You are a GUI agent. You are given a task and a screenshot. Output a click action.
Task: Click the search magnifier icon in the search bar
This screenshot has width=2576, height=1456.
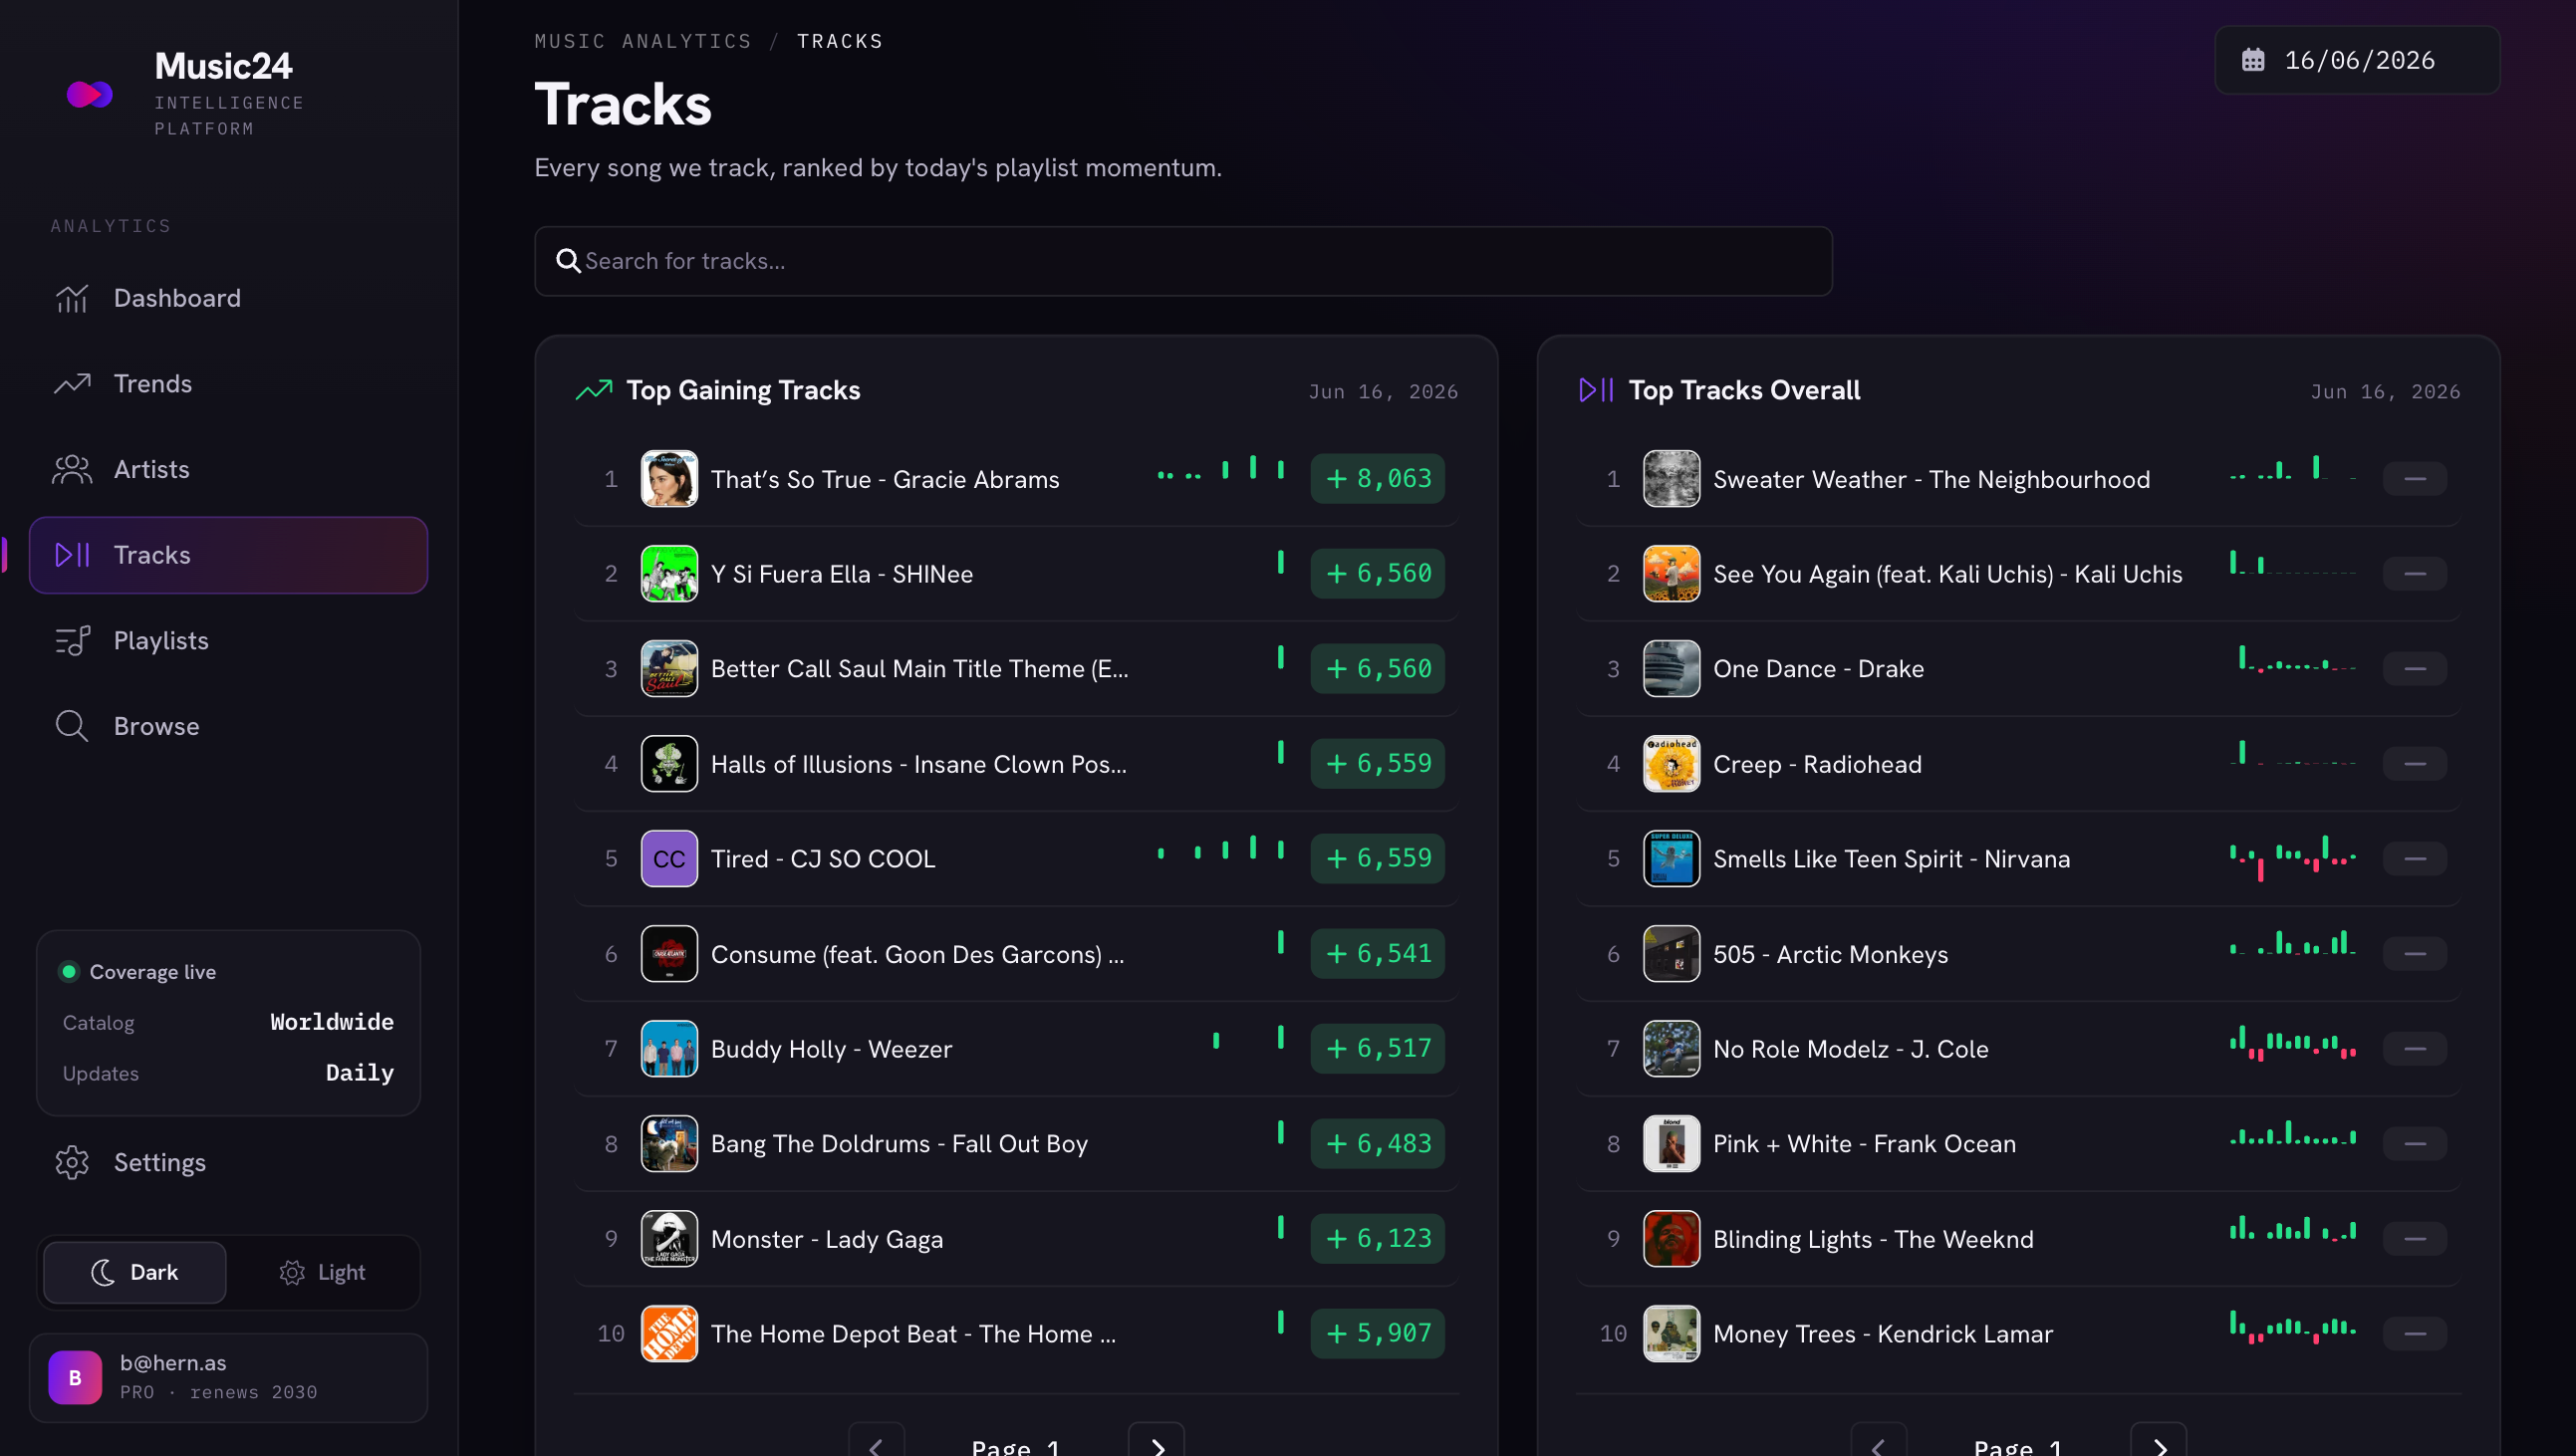(x=568, y=261)
